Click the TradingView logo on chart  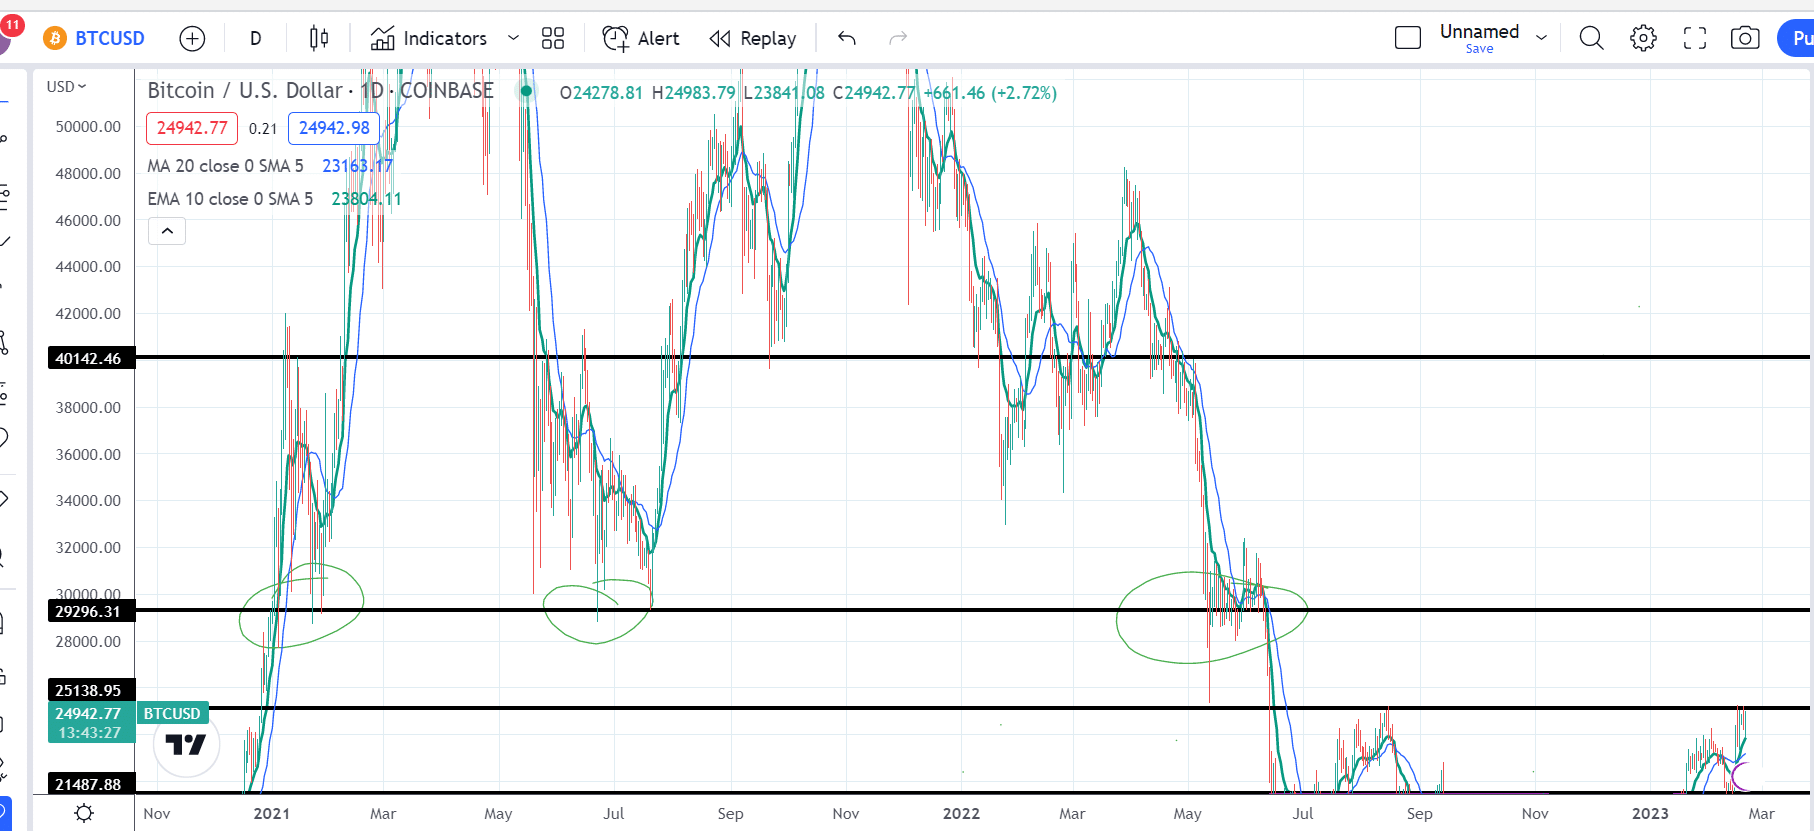[186, 745]
